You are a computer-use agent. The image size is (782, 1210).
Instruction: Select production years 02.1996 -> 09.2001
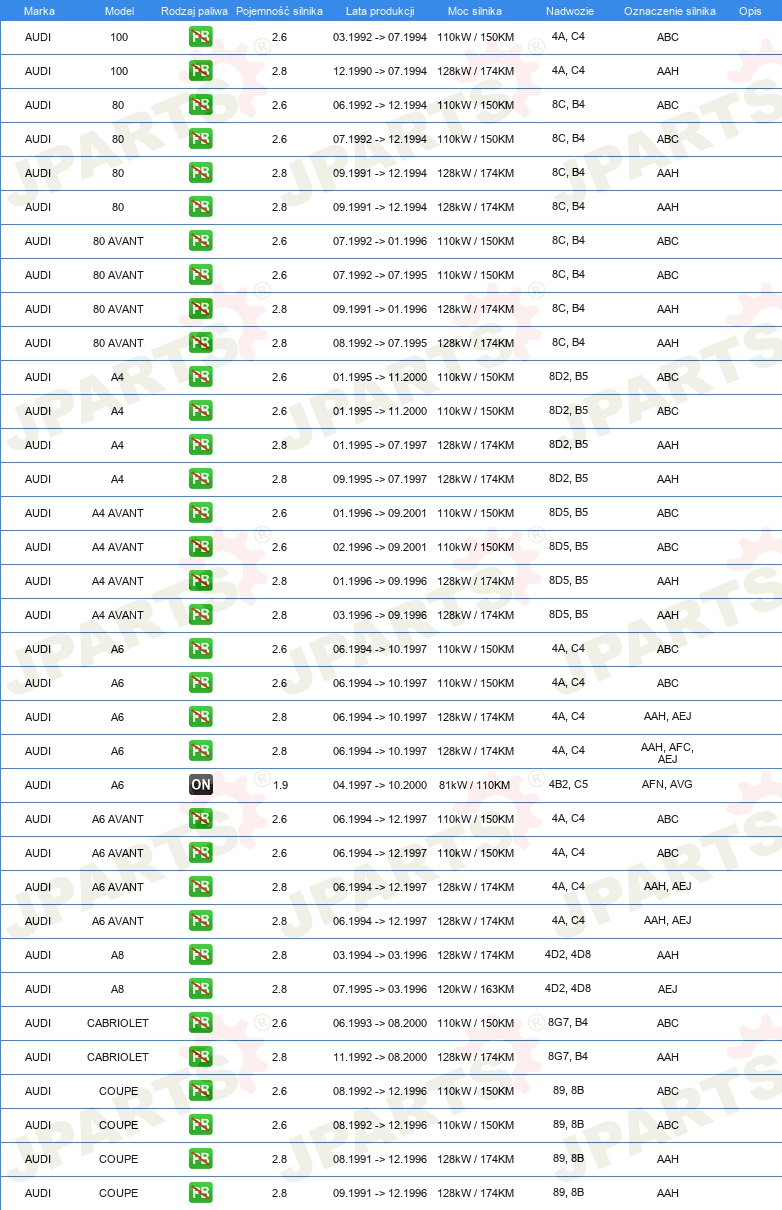pos(380,547)
